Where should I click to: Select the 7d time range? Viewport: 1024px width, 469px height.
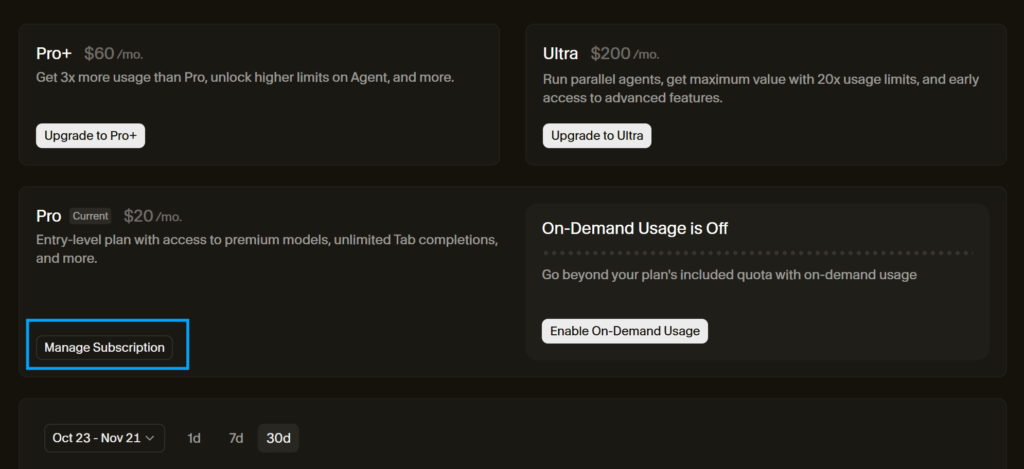[236, 438]
